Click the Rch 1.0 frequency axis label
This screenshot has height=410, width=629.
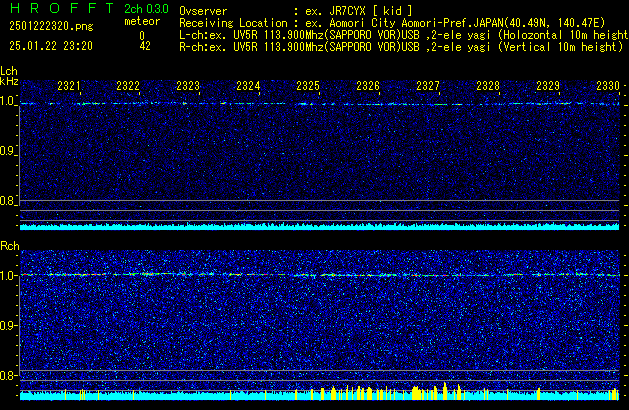click(x=8, y=276)
